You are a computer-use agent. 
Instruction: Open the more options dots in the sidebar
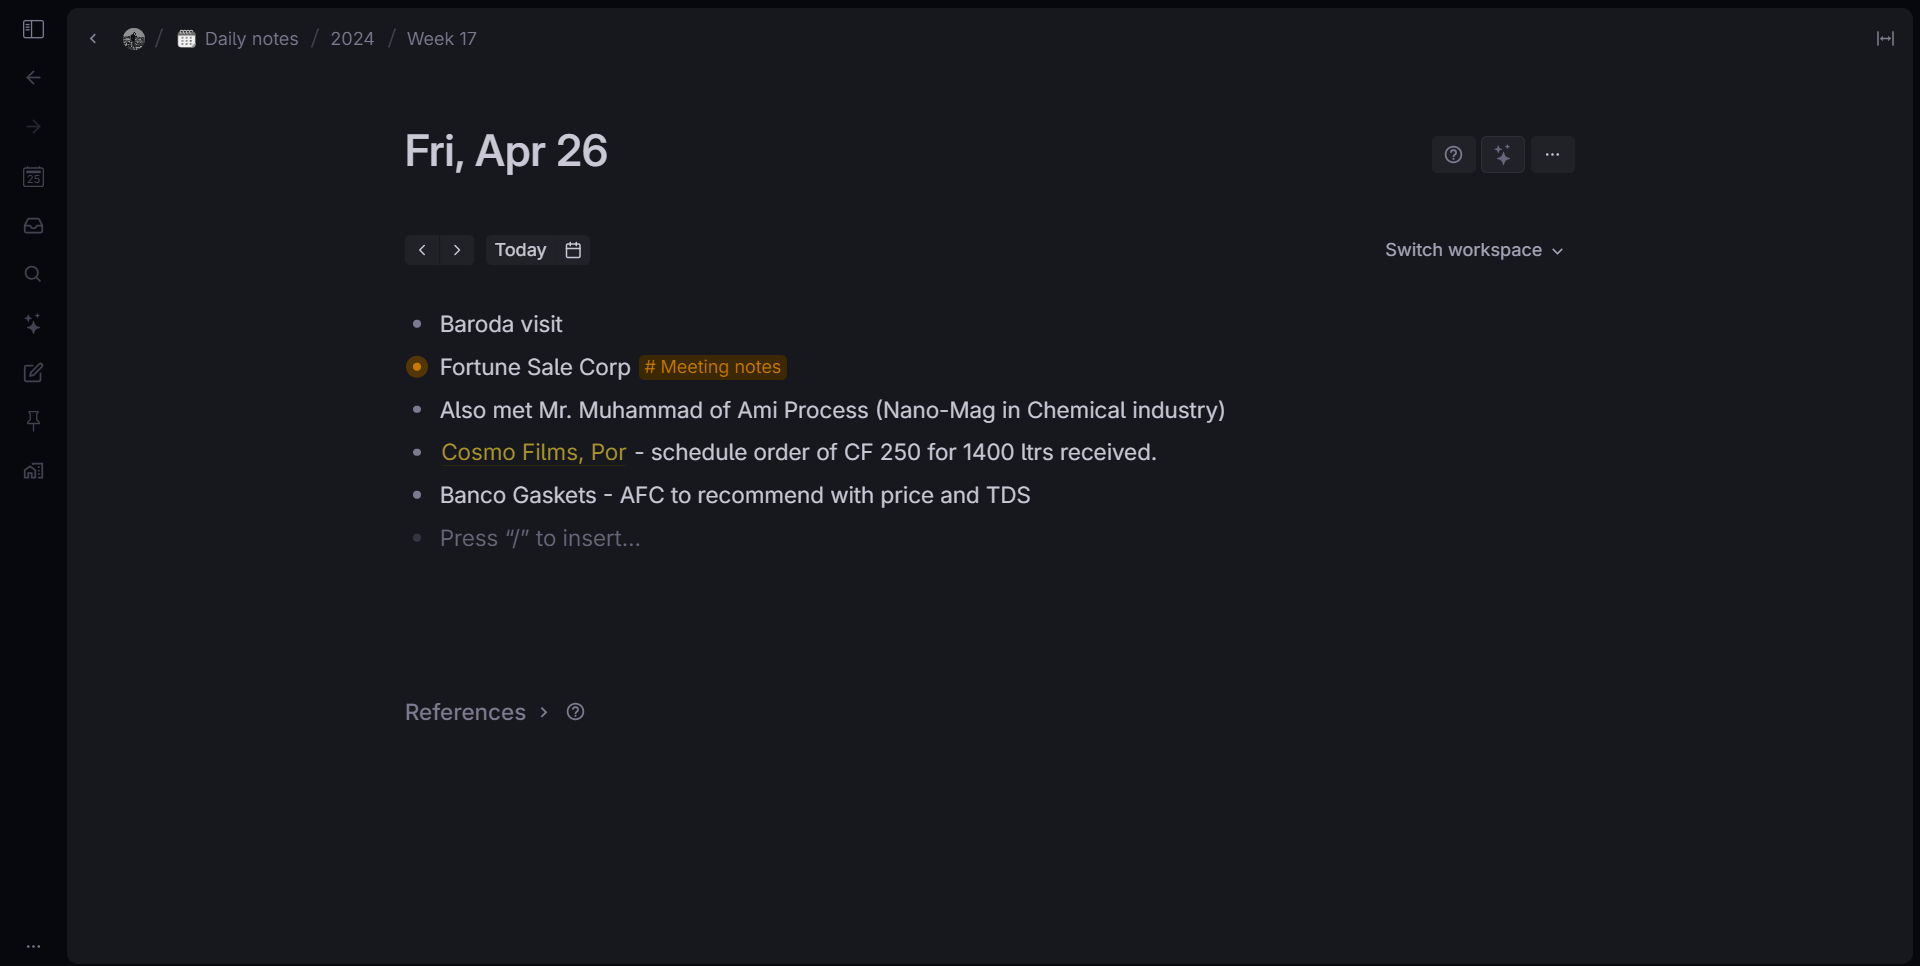(x=33, y=946)
